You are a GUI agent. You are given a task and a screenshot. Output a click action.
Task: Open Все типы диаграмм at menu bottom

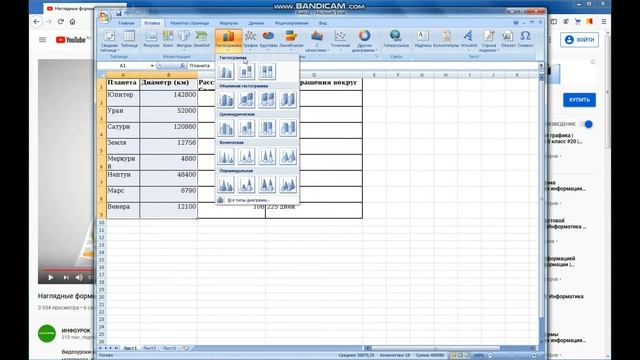[248, 200]
